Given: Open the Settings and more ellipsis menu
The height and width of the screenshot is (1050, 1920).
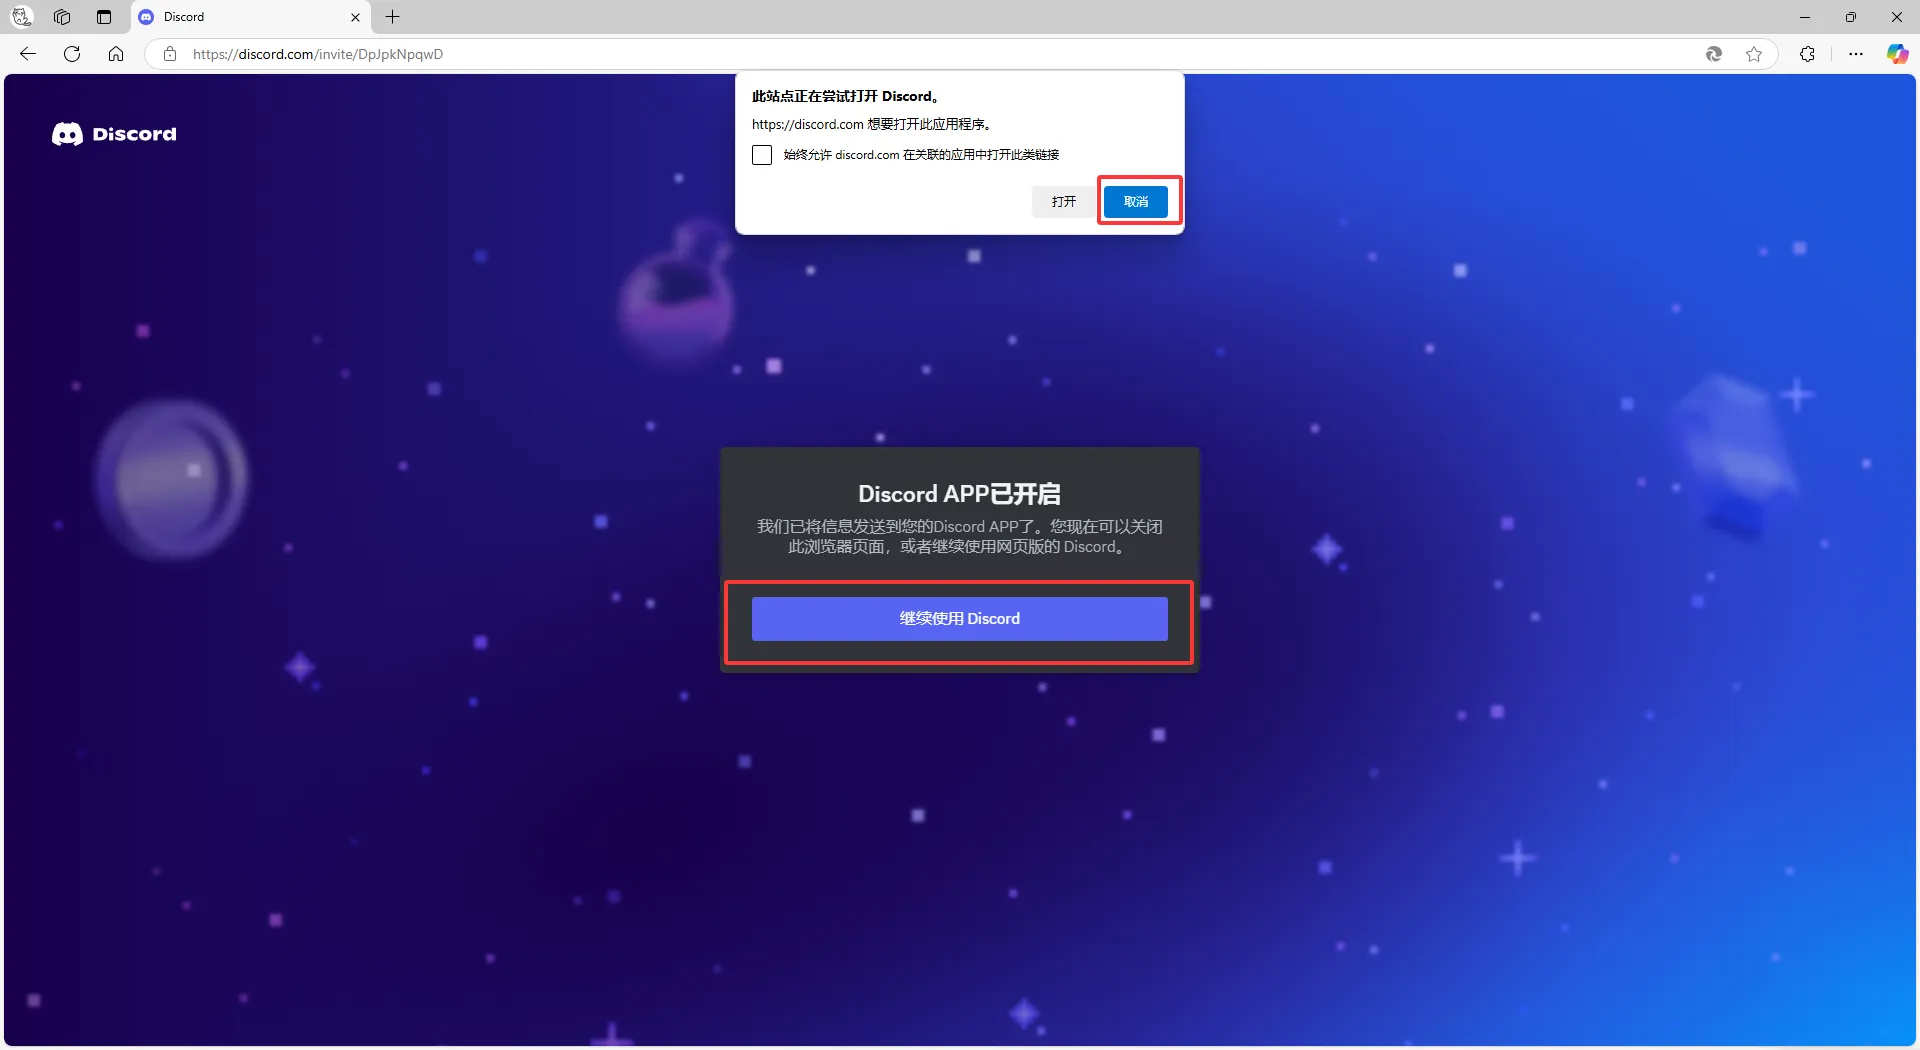Looking at the screenshot, I should [1856, 54].
